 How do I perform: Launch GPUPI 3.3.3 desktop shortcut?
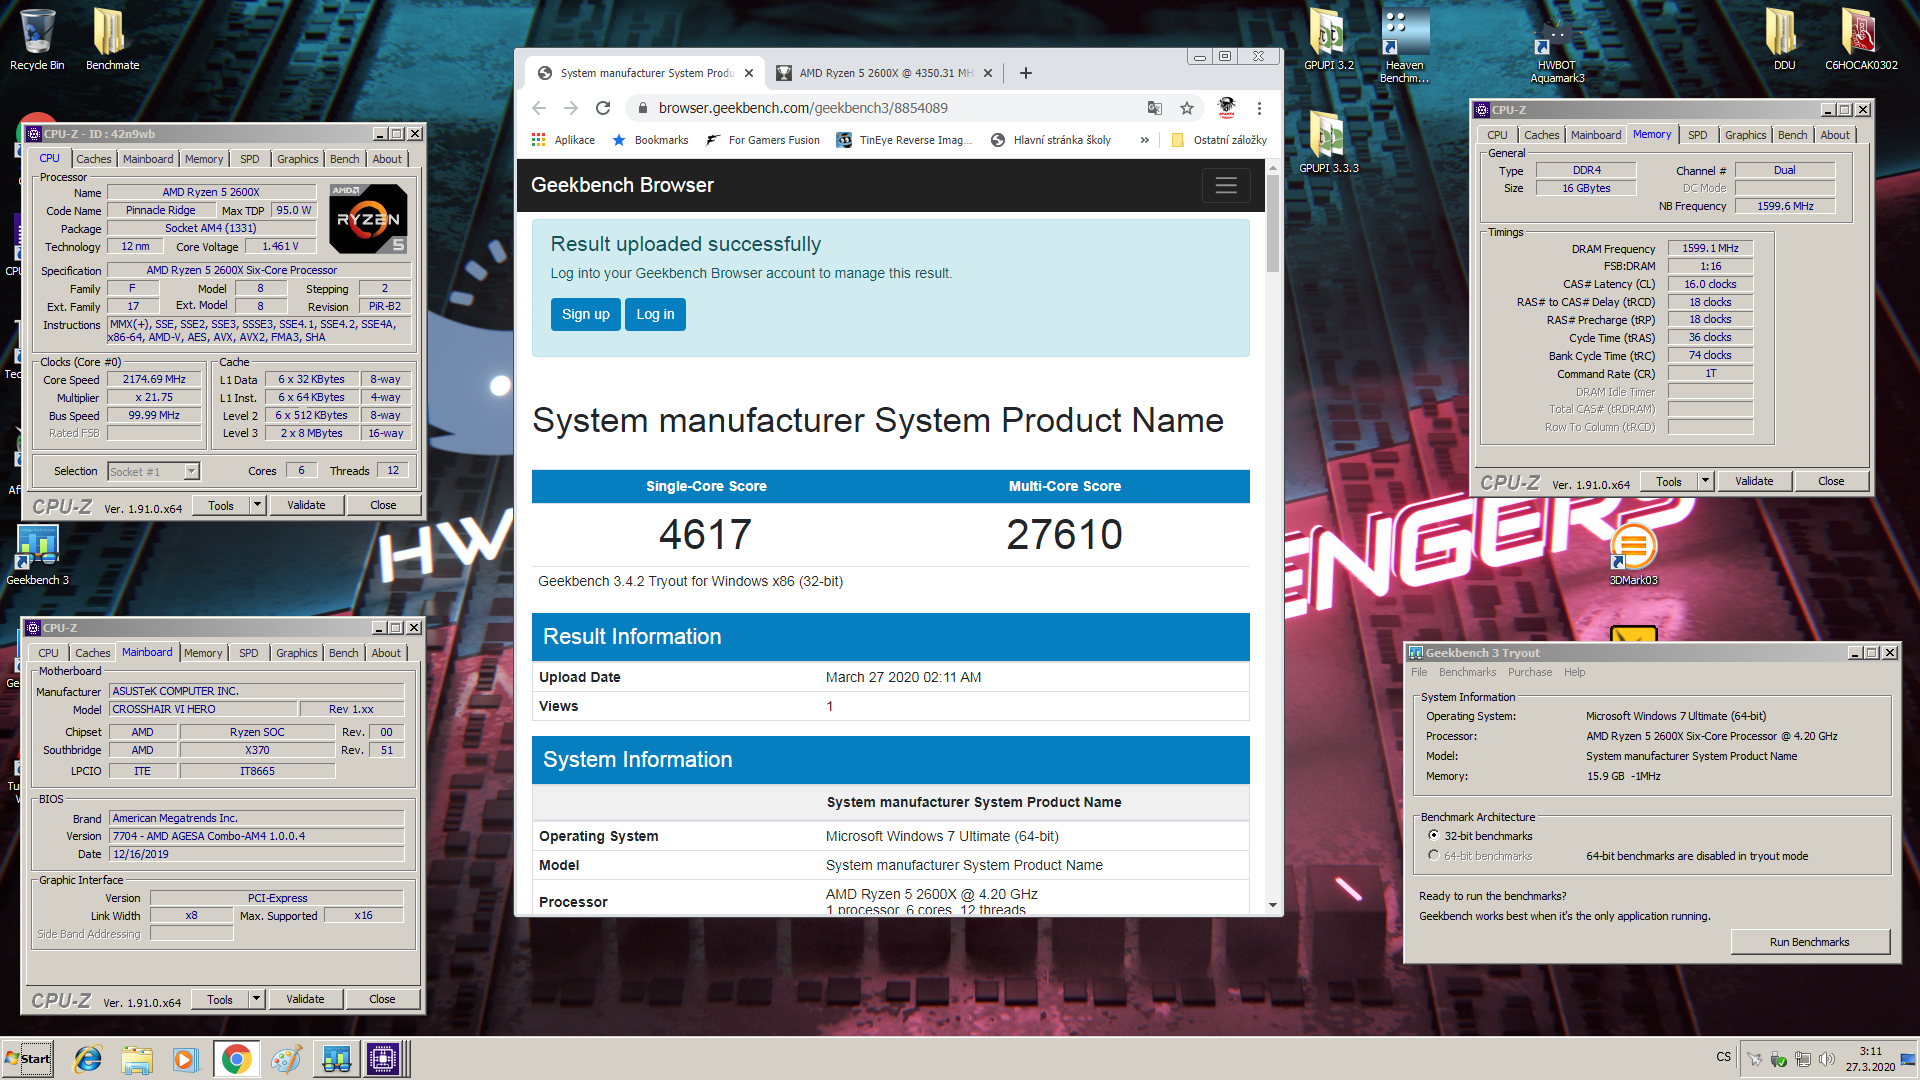pos(1328,142)
